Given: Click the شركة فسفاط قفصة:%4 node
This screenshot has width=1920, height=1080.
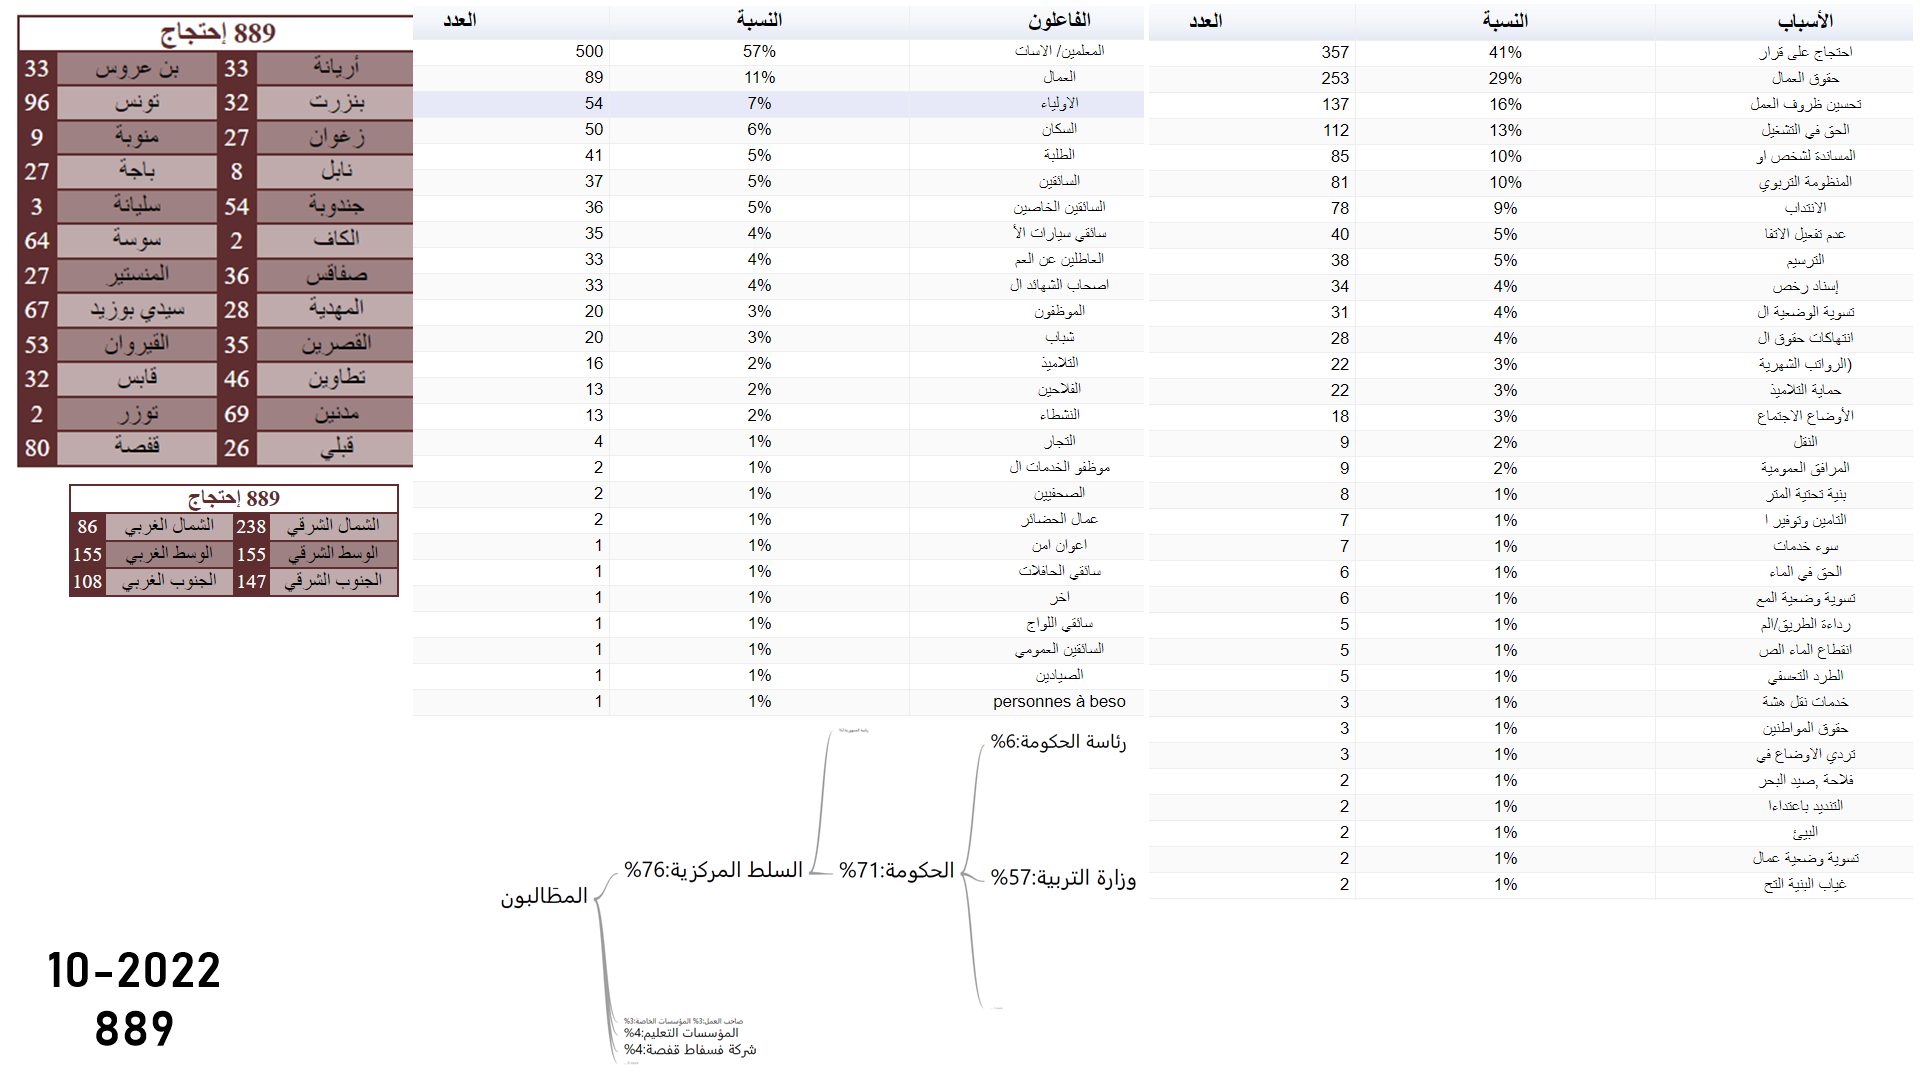Looking at the screenshot, I should (x=690, y=1050).
